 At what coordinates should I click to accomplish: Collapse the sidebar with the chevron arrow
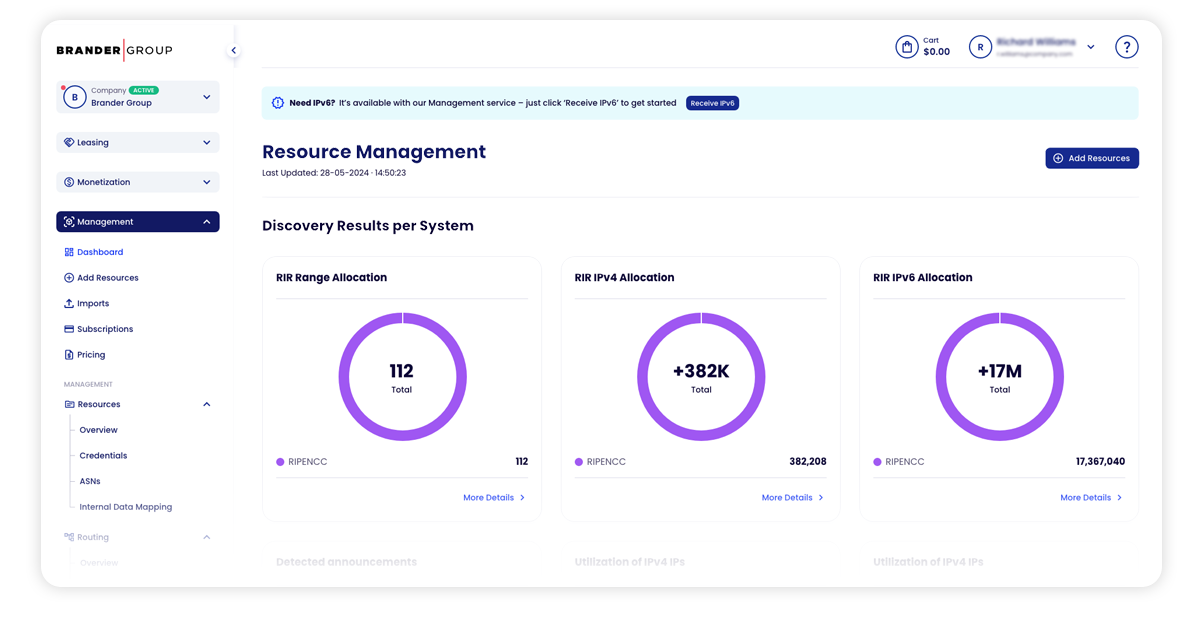(233, 49)
